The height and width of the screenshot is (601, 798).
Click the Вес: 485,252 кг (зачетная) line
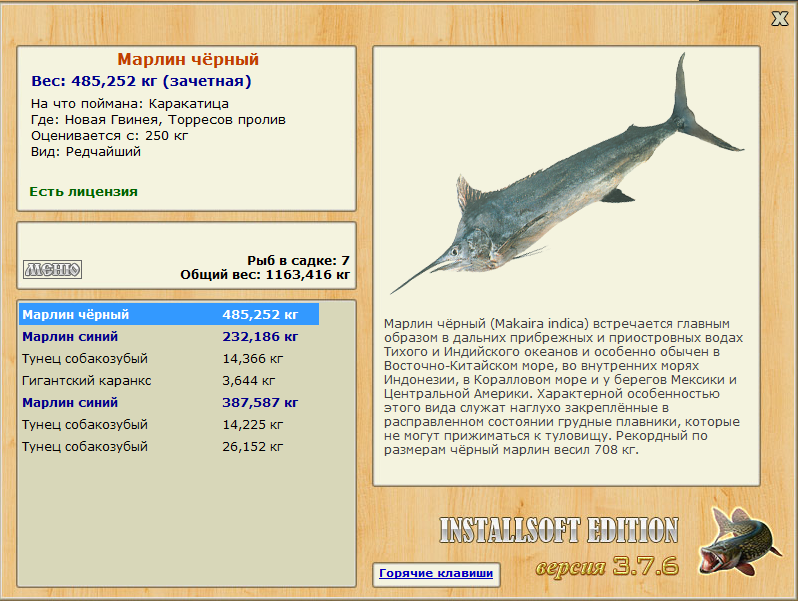pyautogui.click(x=141, y=81)
